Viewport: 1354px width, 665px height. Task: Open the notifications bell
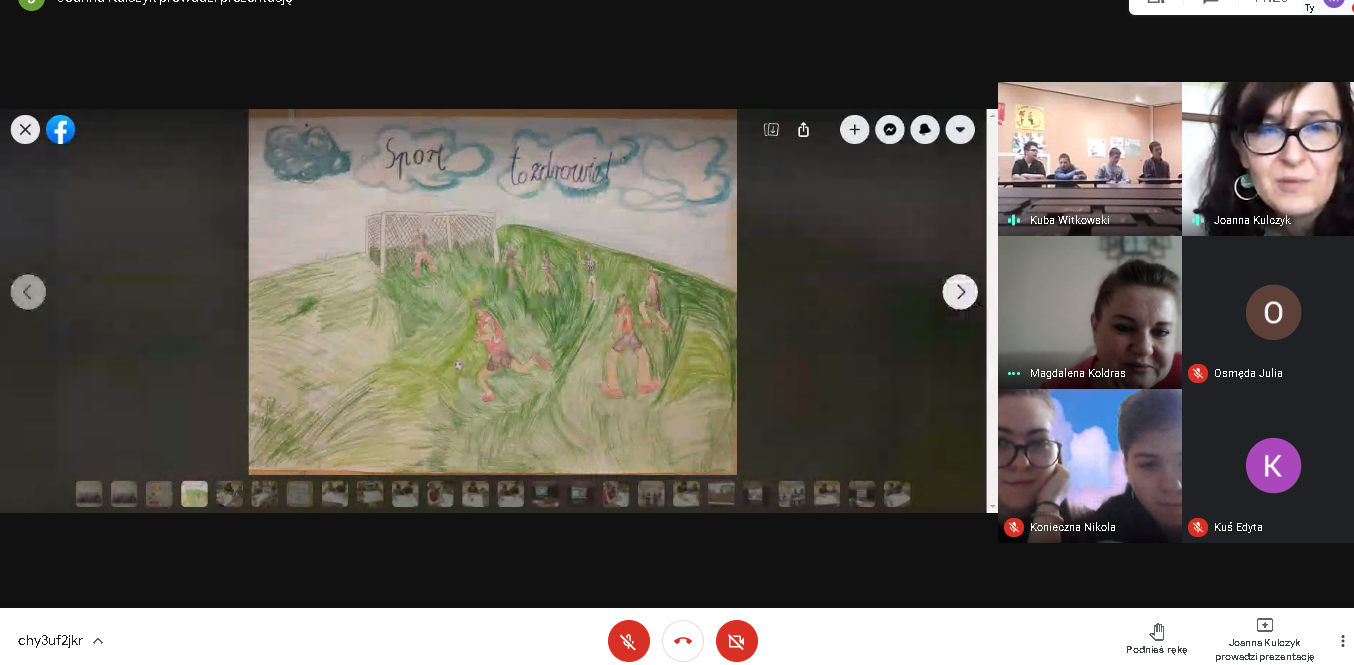tap(925, 129)
